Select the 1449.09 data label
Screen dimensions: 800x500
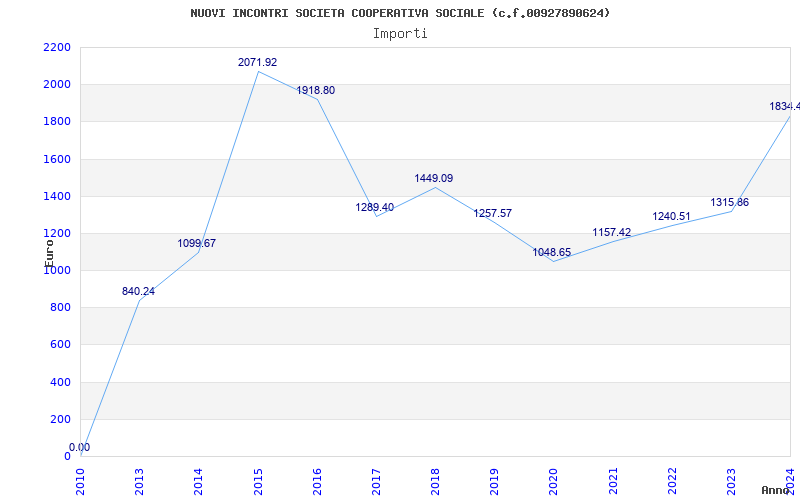434,179
